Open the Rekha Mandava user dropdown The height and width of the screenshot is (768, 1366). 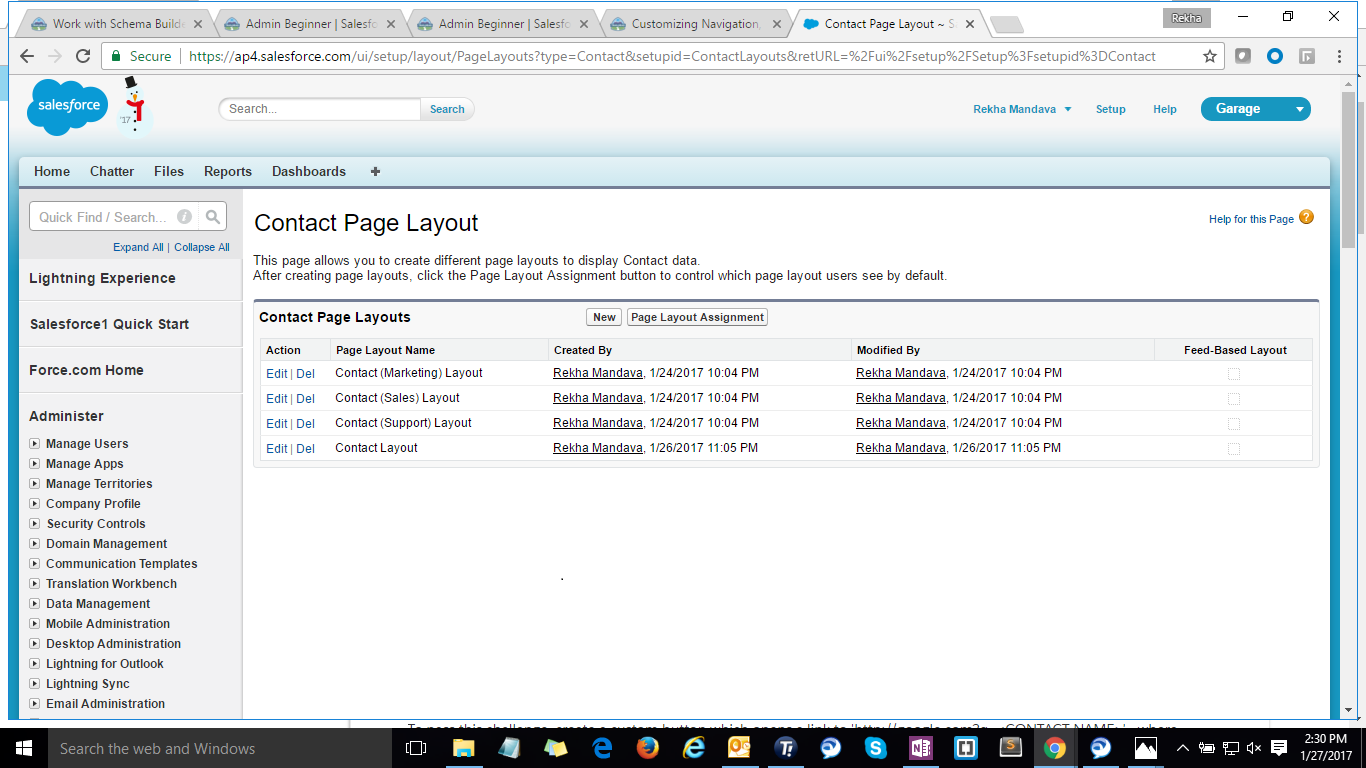point(1022,109)
